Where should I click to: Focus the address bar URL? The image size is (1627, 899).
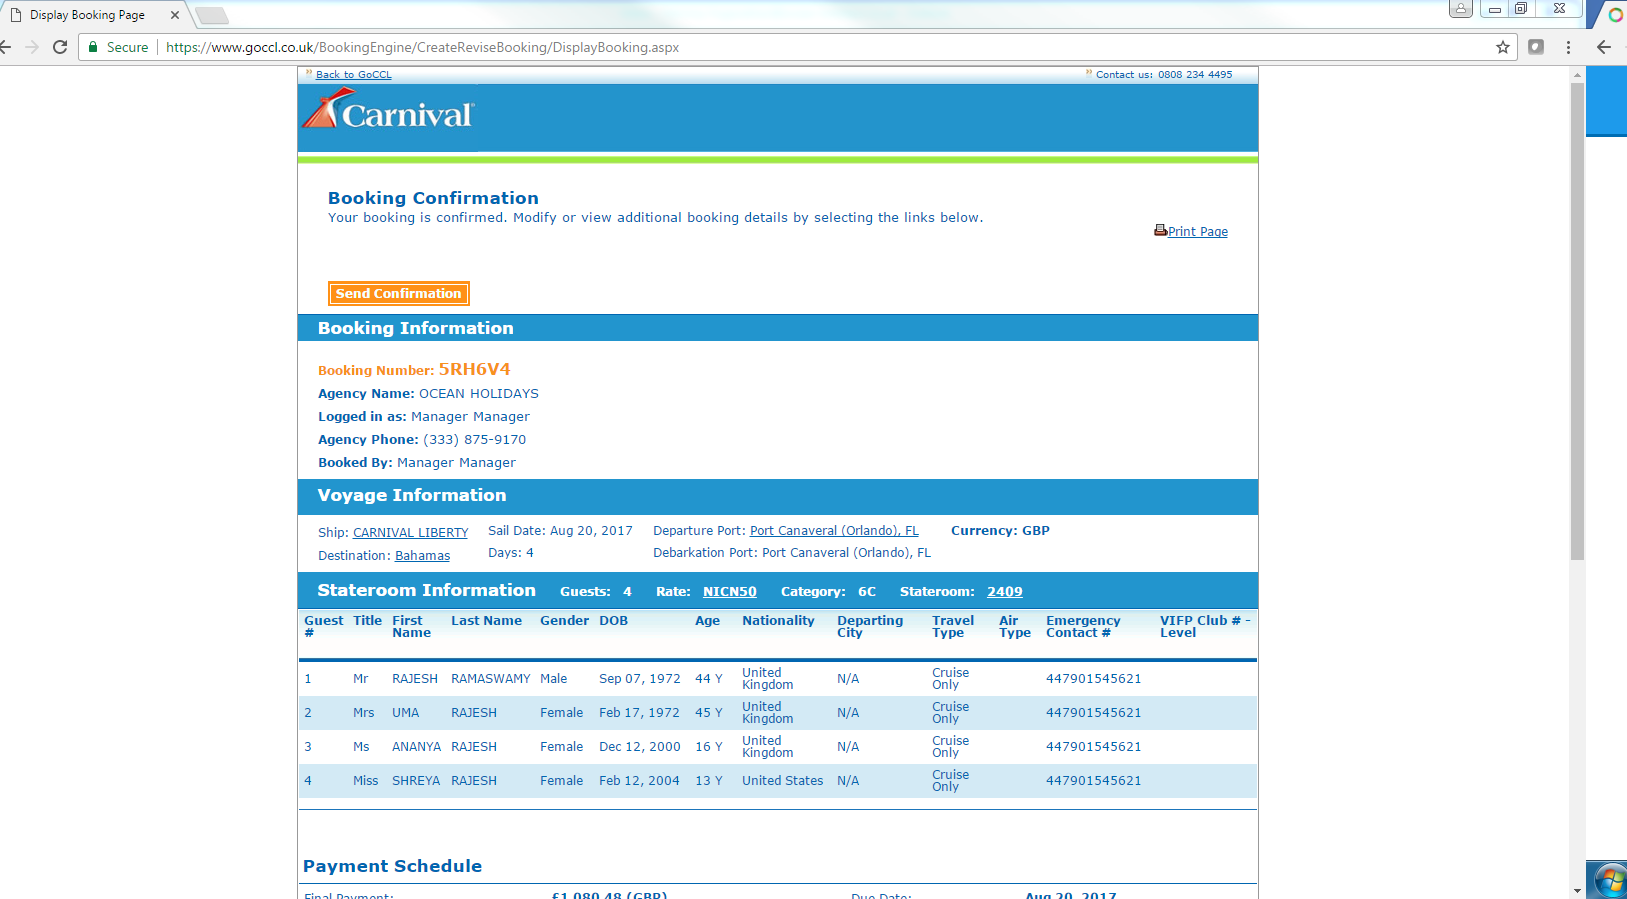tap(422, 47)
